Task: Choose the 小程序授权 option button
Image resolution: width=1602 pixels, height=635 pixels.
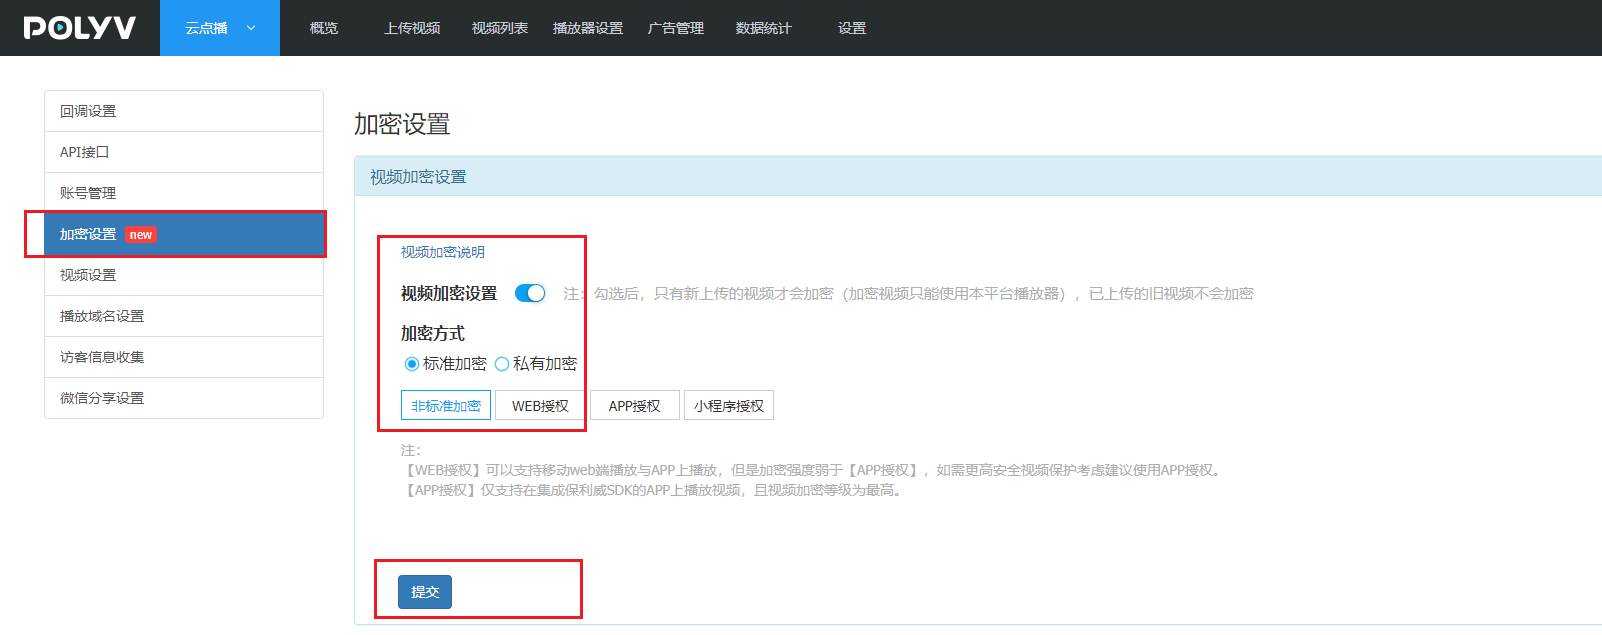Action: point(729,405)
